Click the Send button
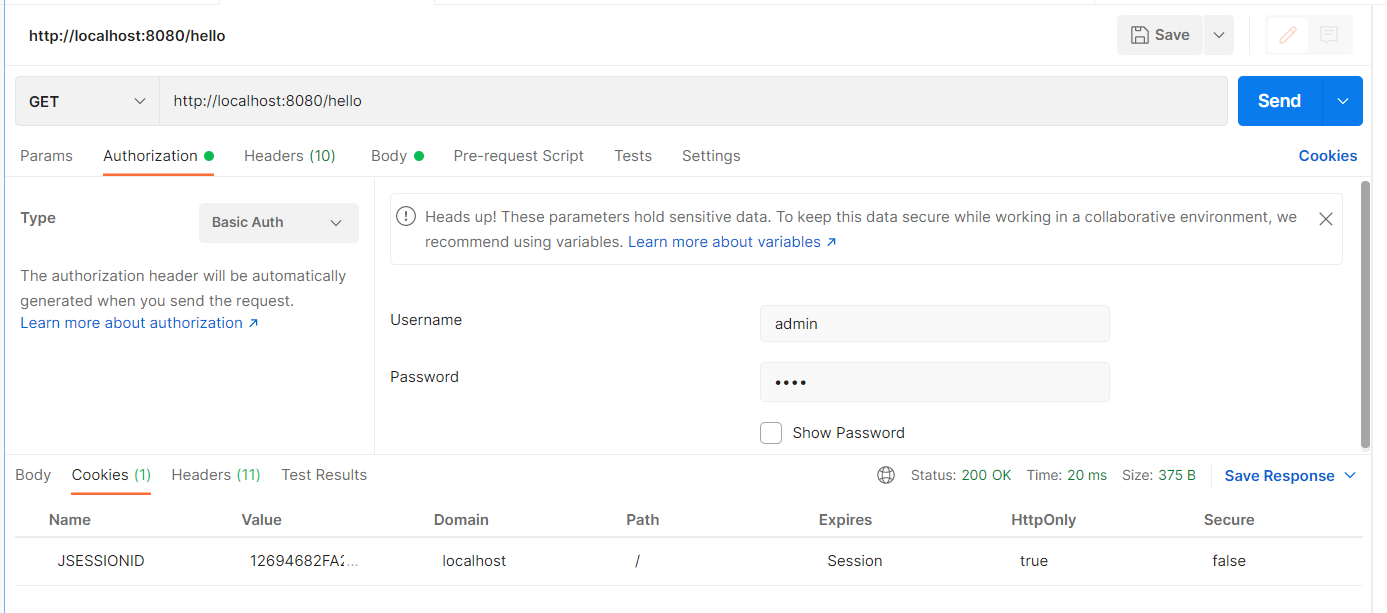Screen dimensions: 1387x613 (1278, 100)
